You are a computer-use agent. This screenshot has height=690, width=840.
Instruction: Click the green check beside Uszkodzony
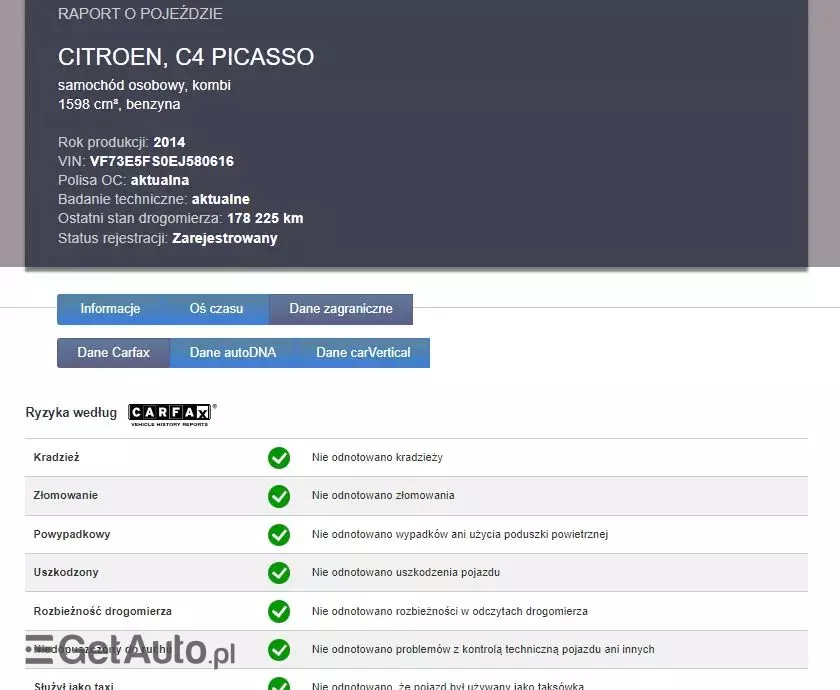(279, 572)
